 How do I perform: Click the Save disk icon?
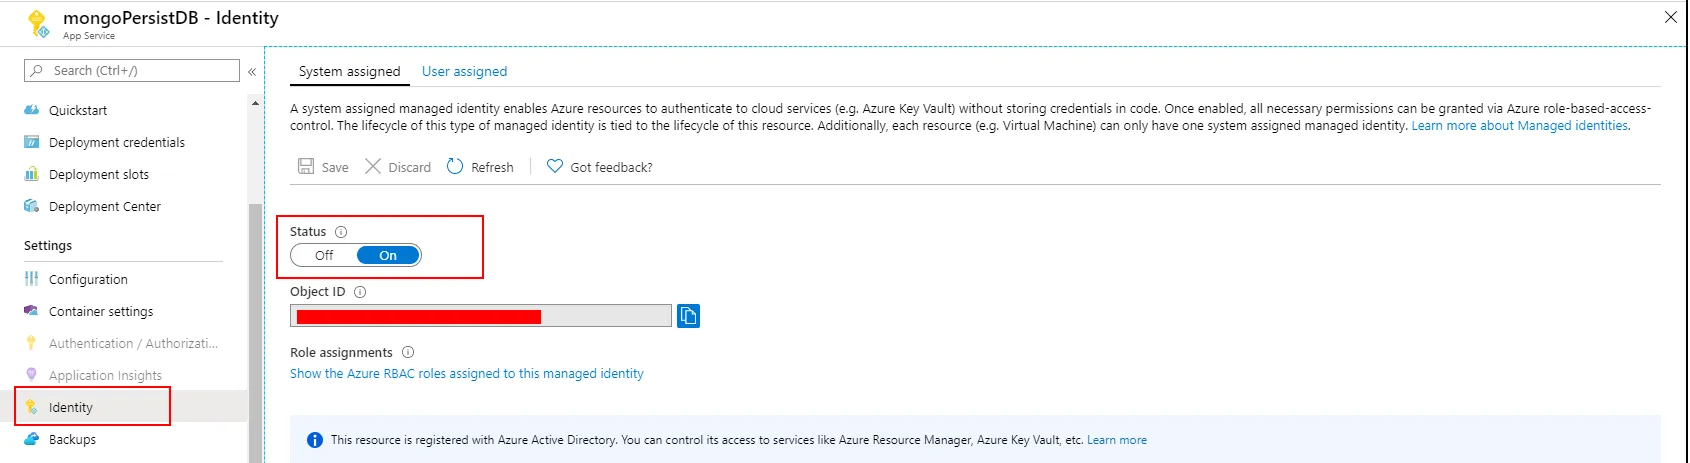point(306,167)
